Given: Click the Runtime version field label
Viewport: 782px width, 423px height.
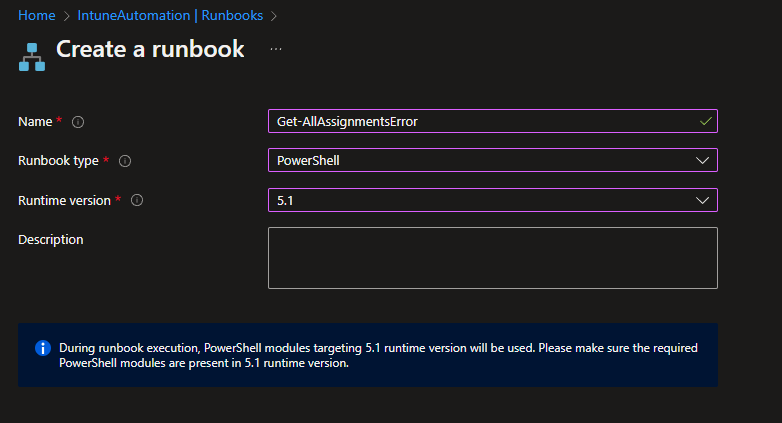Looking at the screenshot, I should tap(64, 200).
